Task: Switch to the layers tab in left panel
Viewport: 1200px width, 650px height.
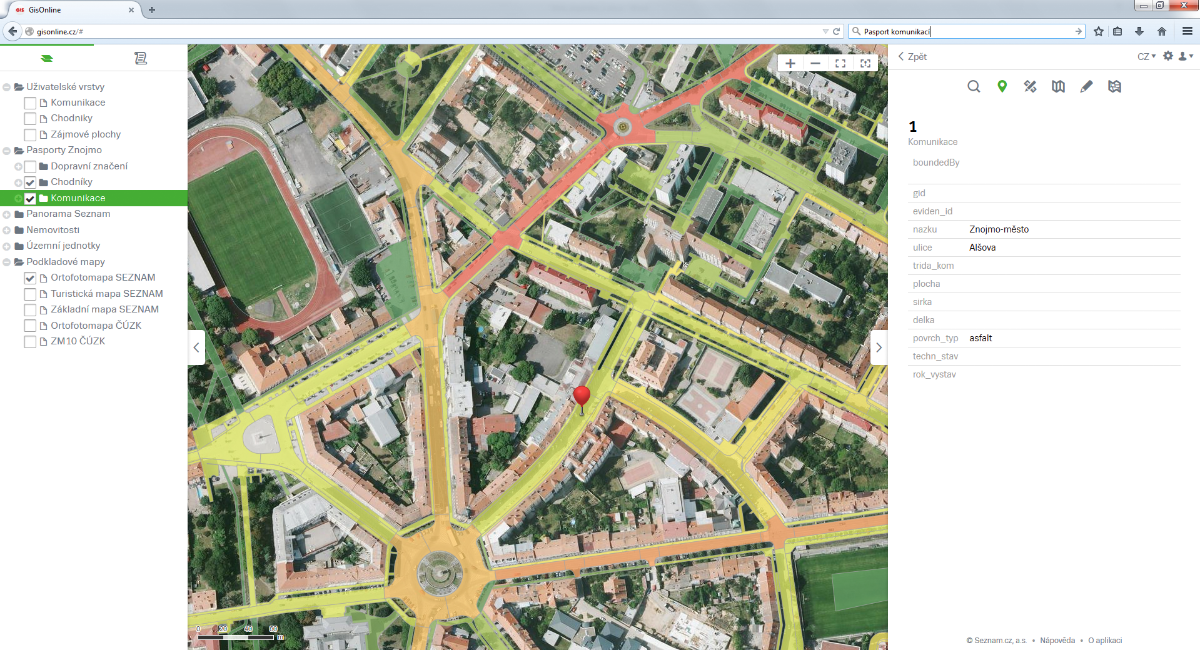Action: pyautogui.click(x=47, y=59)
